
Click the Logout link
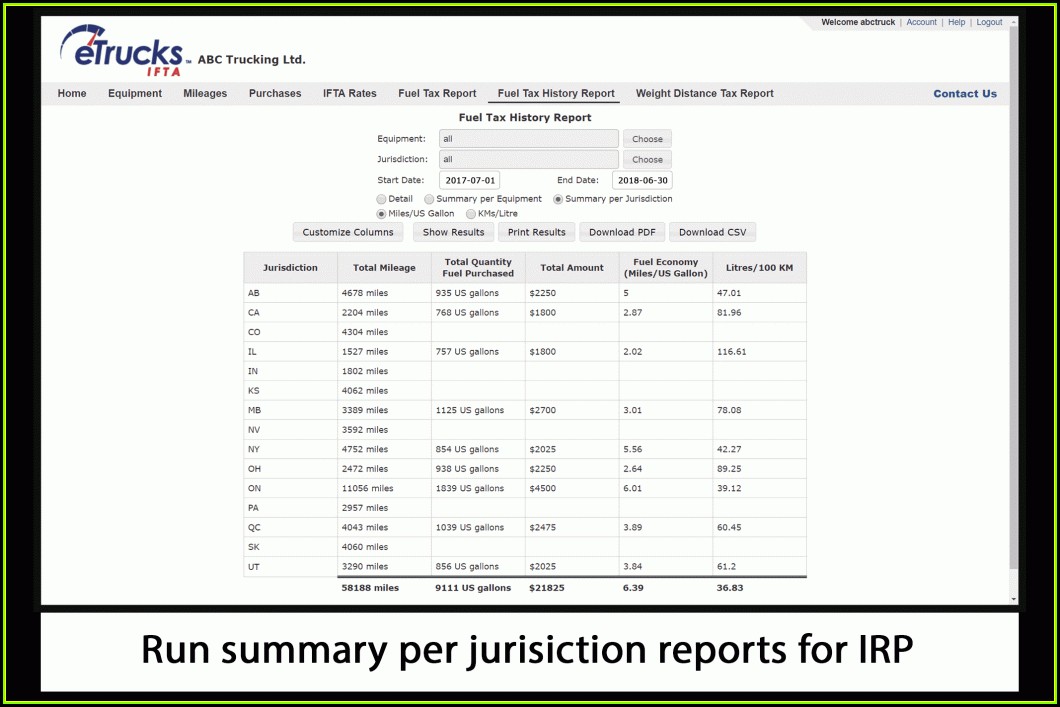click(x=989, y=22)
